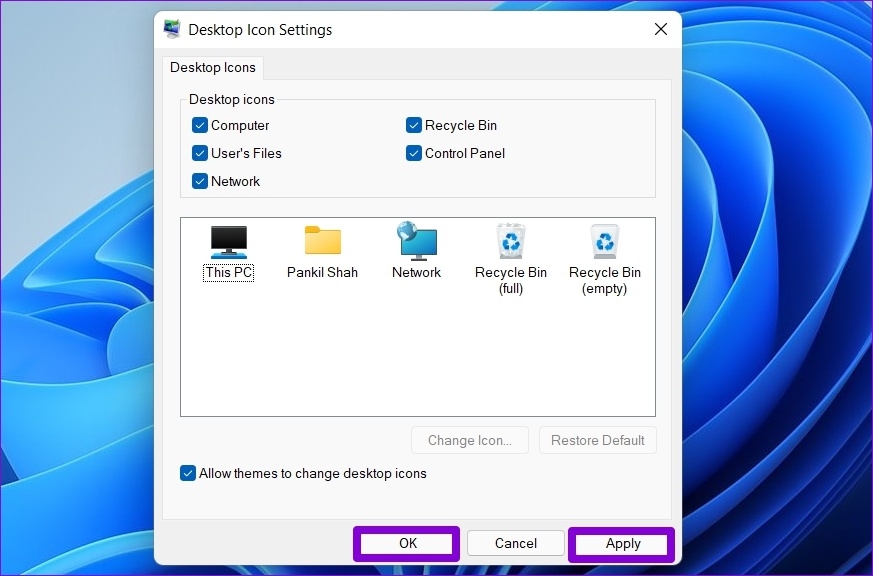Uncheck the Computer checkbox
The height and width of the screenshot is (576, 873).
point(200,125)
